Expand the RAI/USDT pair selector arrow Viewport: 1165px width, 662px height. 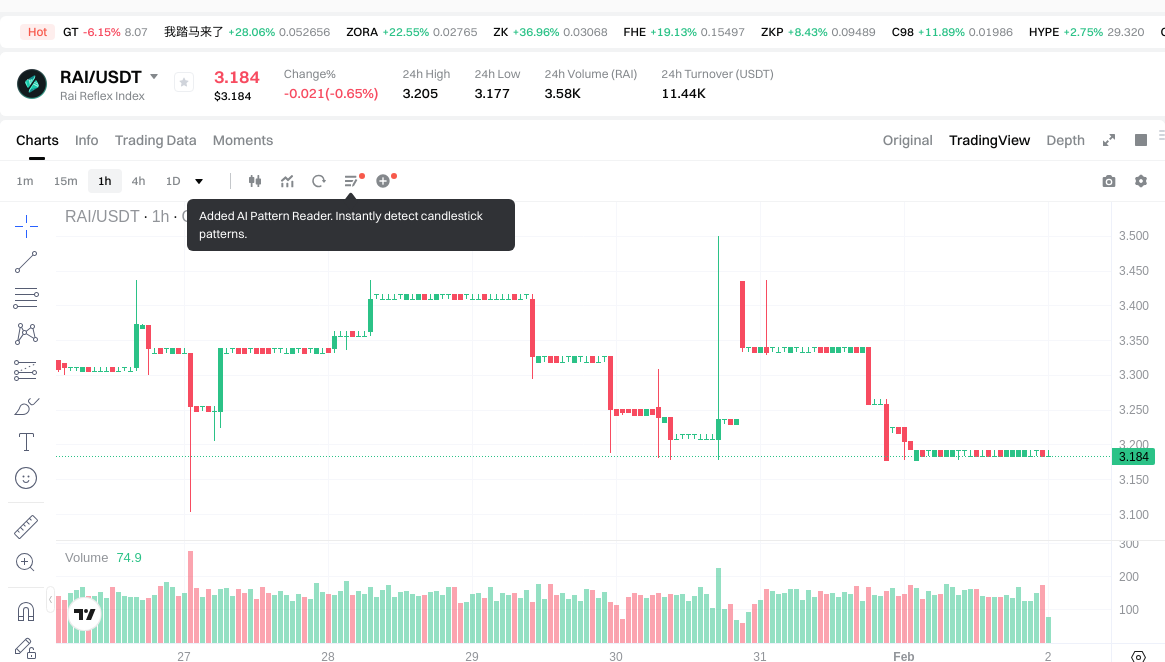[154, 77]
